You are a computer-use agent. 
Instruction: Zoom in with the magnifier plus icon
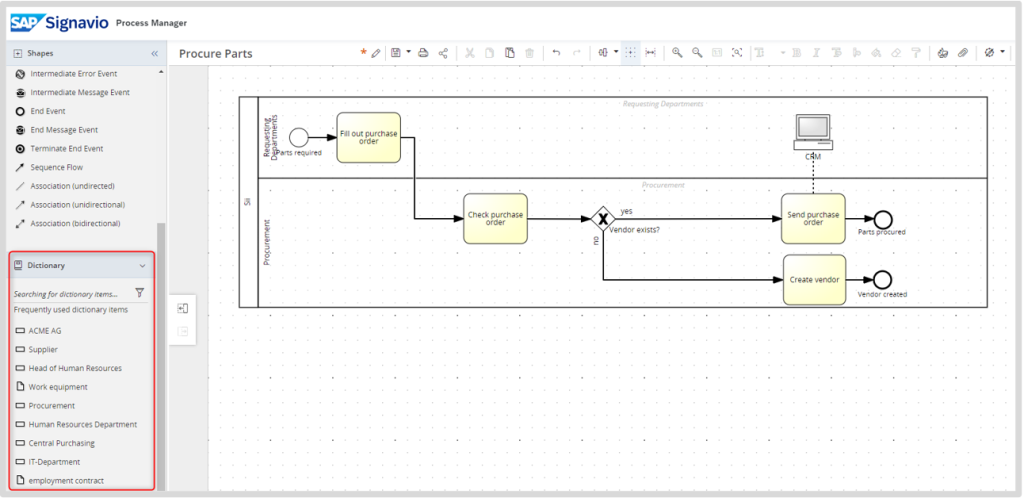(677, 53)
